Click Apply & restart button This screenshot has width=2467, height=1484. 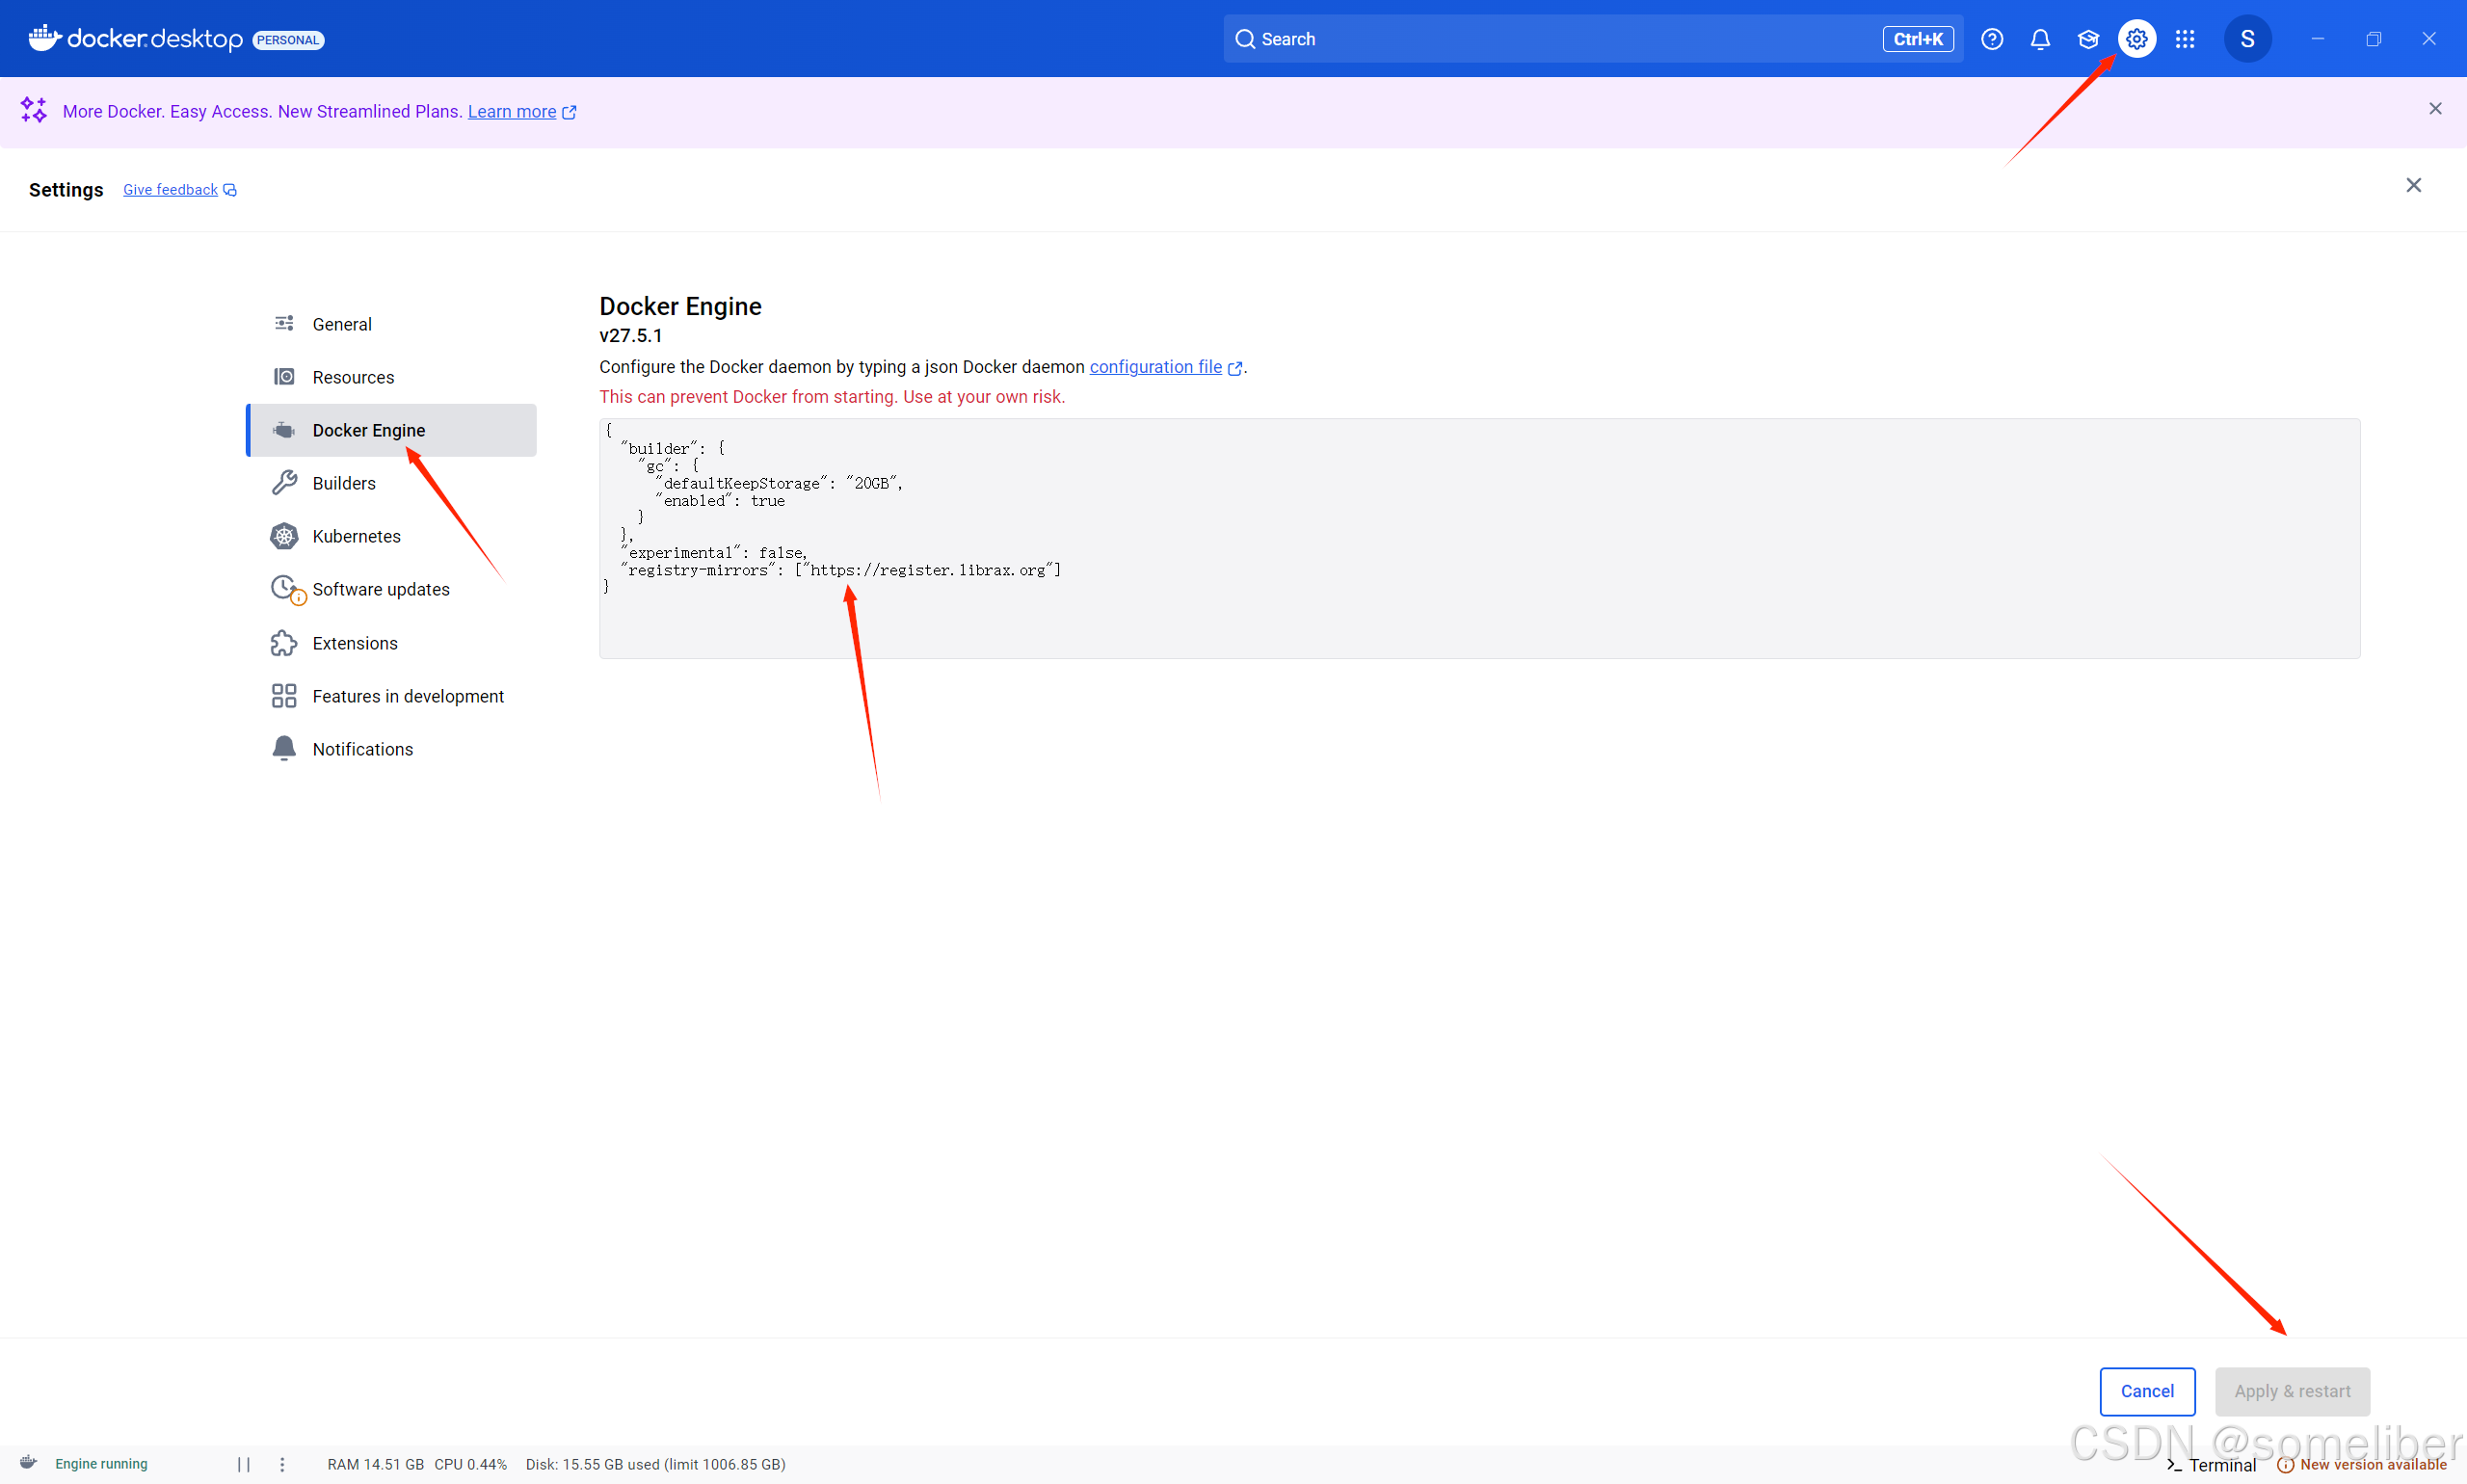[x=2292, y=1391]
